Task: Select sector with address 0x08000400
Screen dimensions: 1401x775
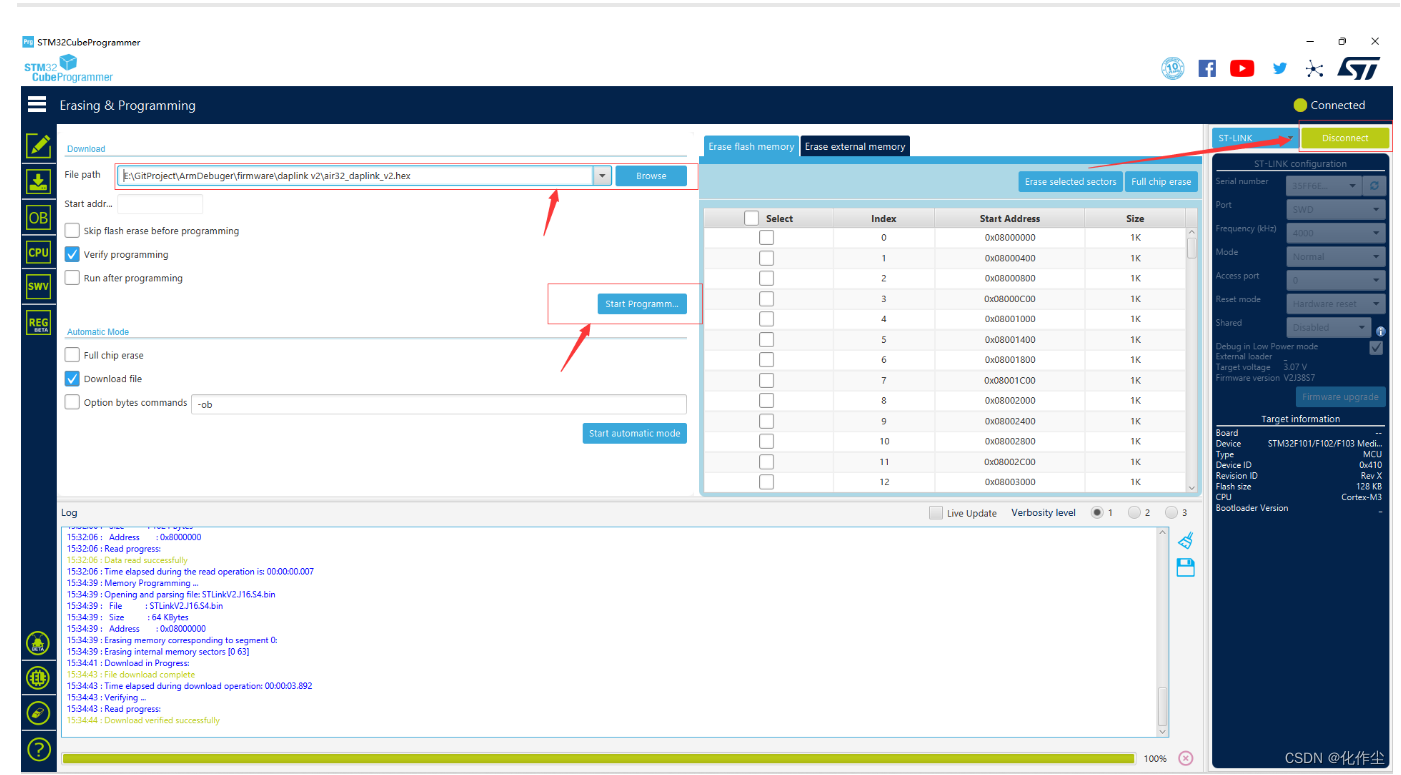Action: click(x=766, y=258)
